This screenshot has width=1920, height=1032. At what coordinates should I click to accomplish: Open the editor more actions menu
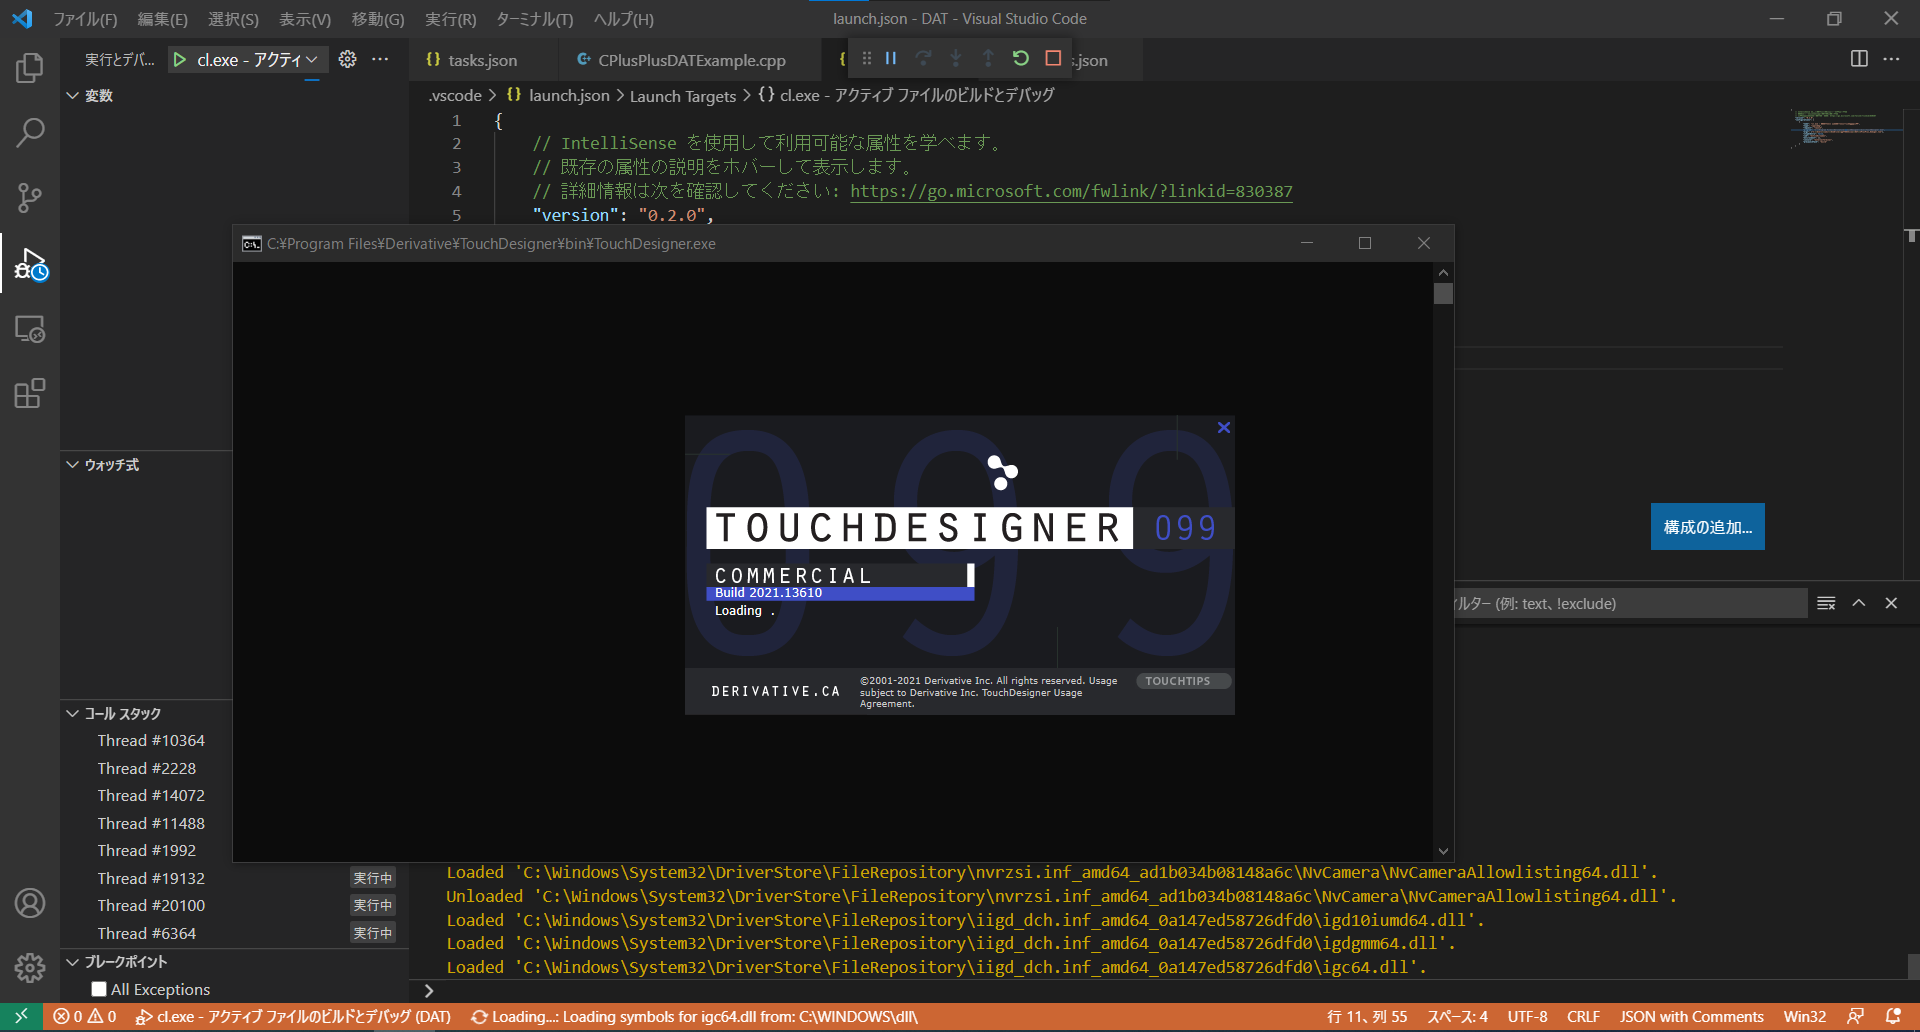pyautogui.click(x=1891, y=59)
